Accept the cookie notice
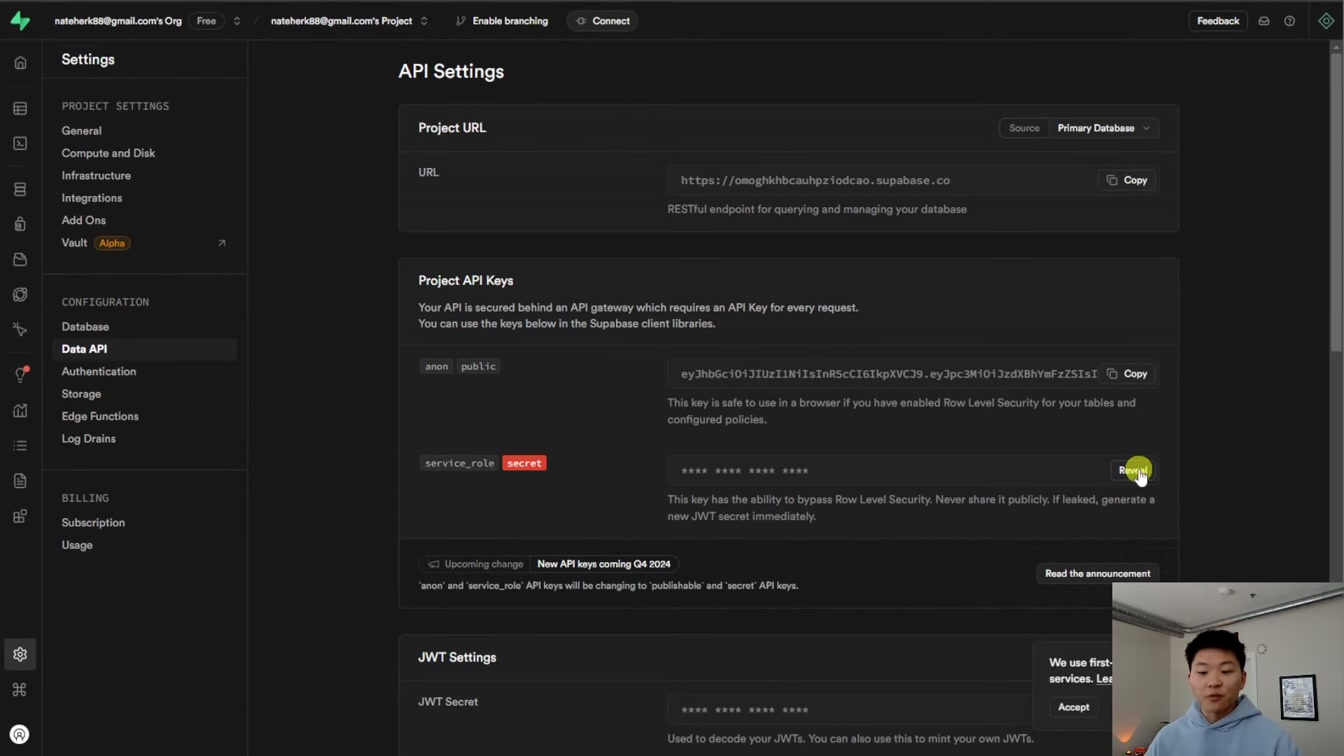1344x756 pixels. pyautogui.click(x=1073, y=707)
